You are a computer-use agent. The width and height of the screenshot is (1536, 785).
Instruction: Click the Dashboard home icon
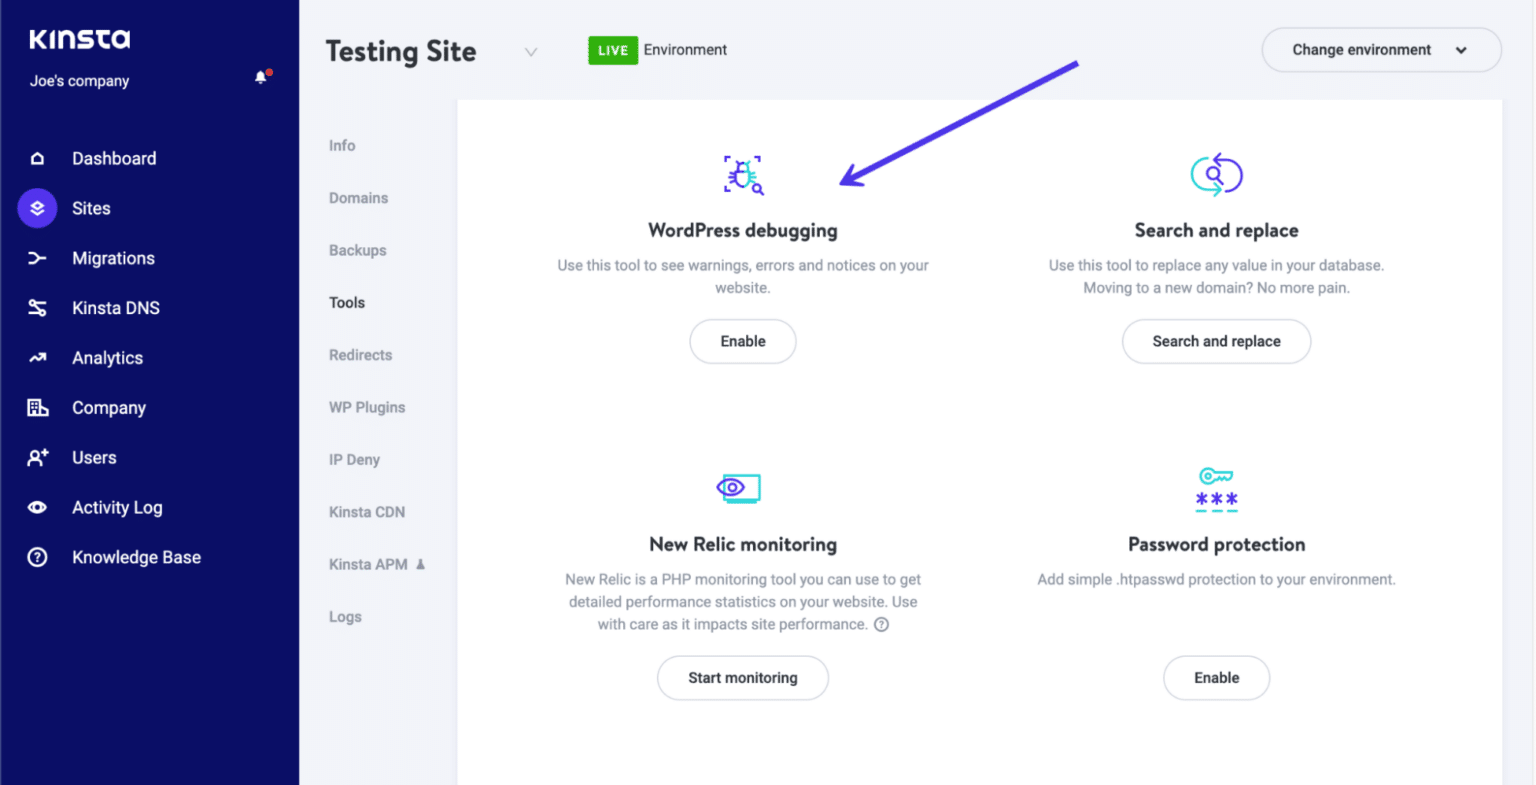(38, 159)
